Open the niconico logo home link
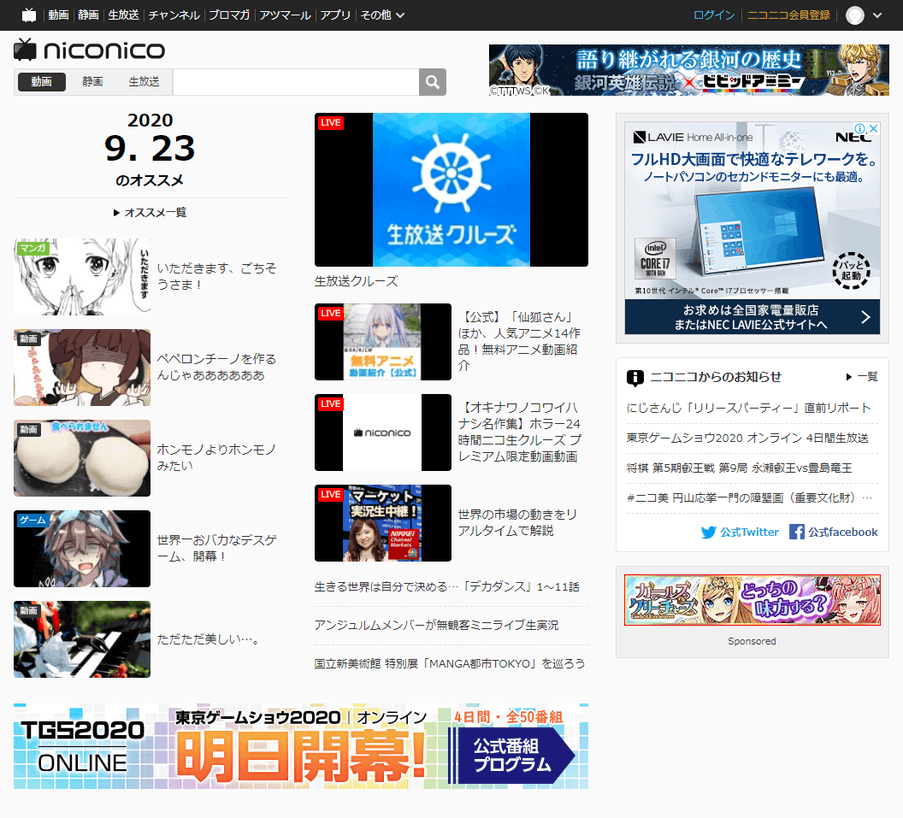Screen dimensions: 903x818 pyautogui.click(x=89, y=50)
